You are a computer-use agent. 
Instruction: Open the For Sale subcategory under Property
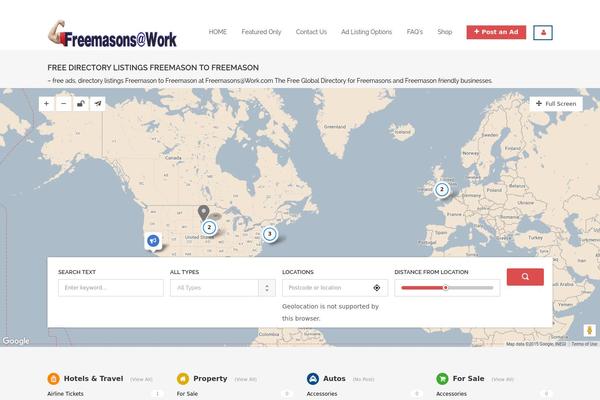[x=187, y=393]
